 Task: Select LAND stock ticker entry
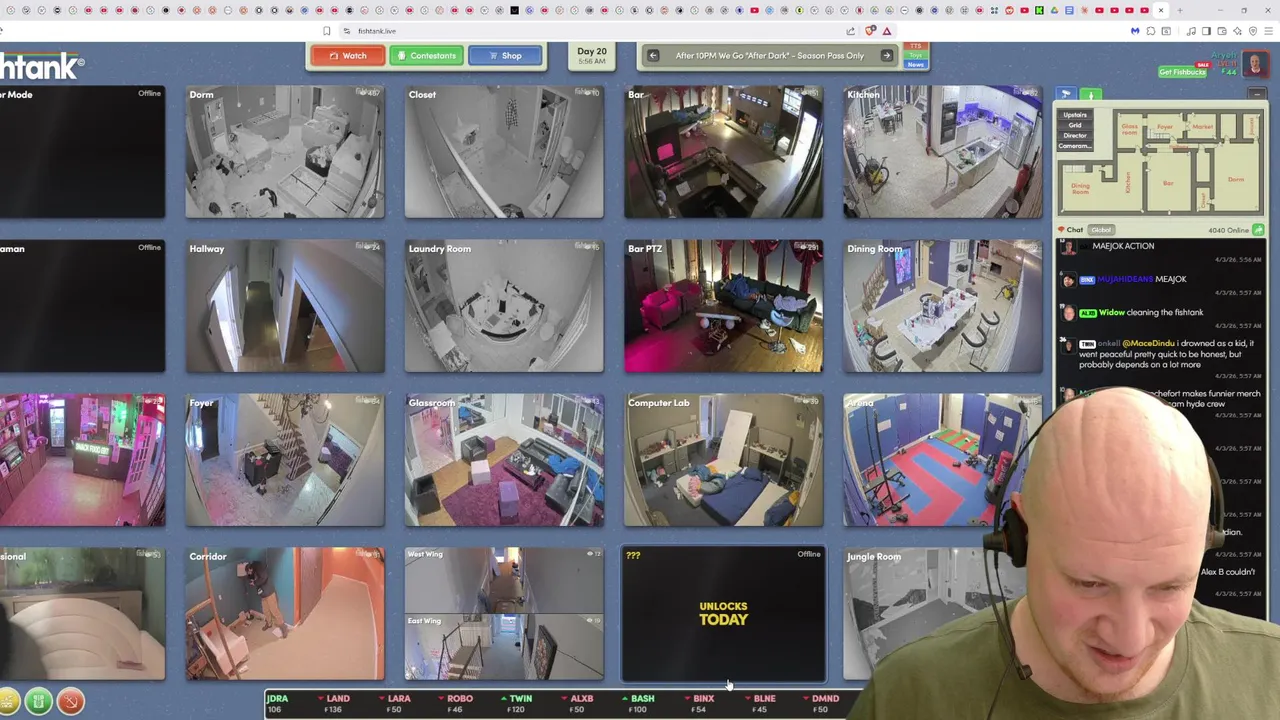click(334, 704)
